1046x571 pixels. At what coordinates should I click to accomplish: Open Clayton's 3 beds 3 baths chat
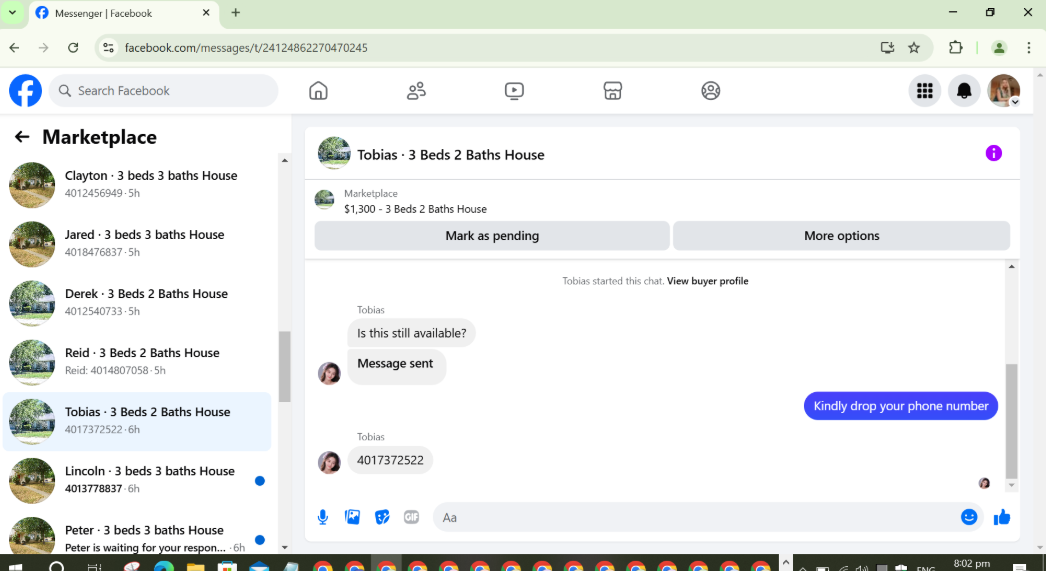[137, 184]
